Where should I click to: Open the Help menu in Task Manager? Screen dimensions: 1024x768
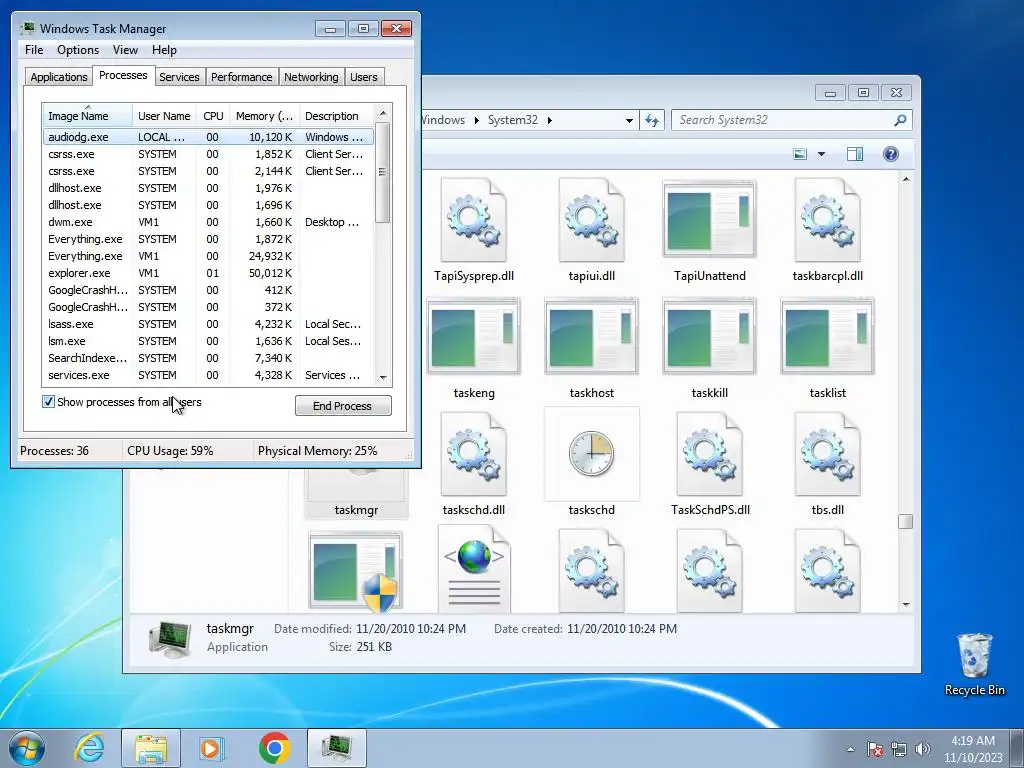point(164,50)
